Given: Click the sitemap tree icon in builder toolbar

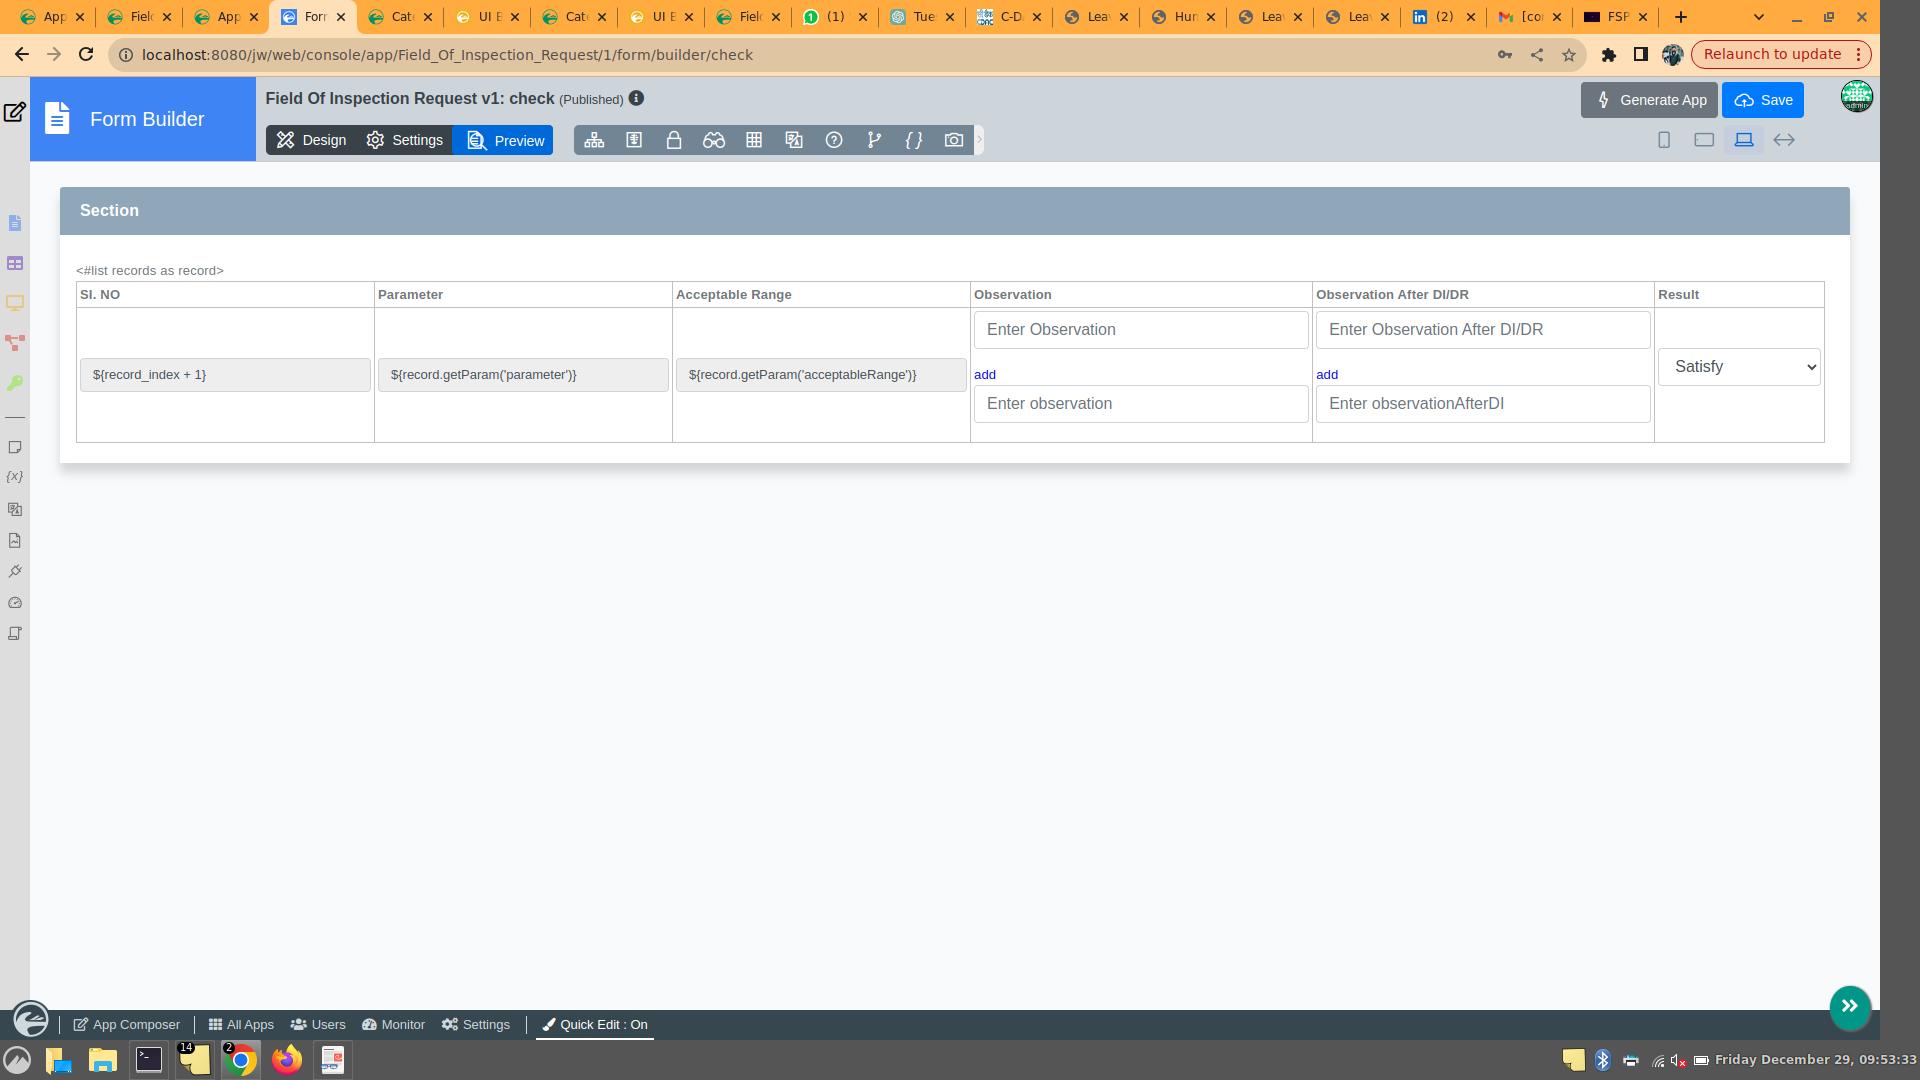Looking at the screenshot, I should [x=594, y=140].
